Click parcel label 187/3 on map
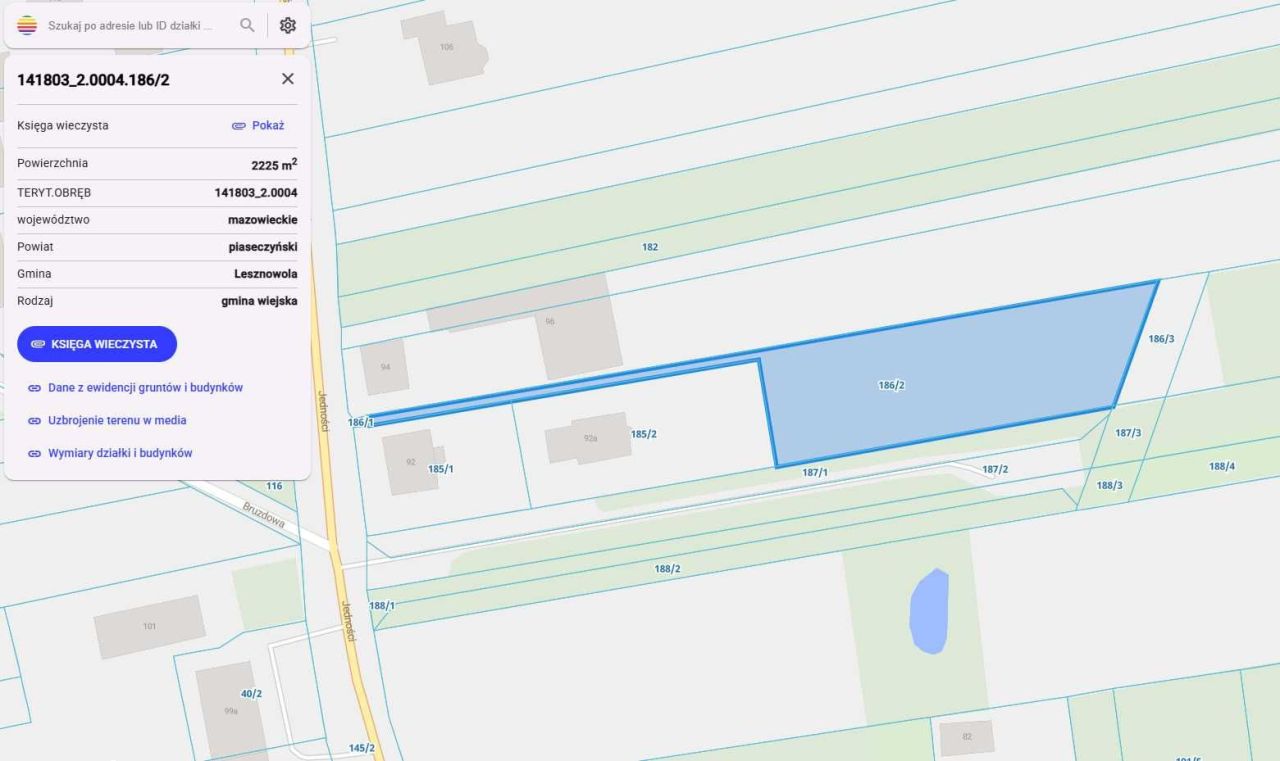1280x761 pixels. [x=1128, y=433]
